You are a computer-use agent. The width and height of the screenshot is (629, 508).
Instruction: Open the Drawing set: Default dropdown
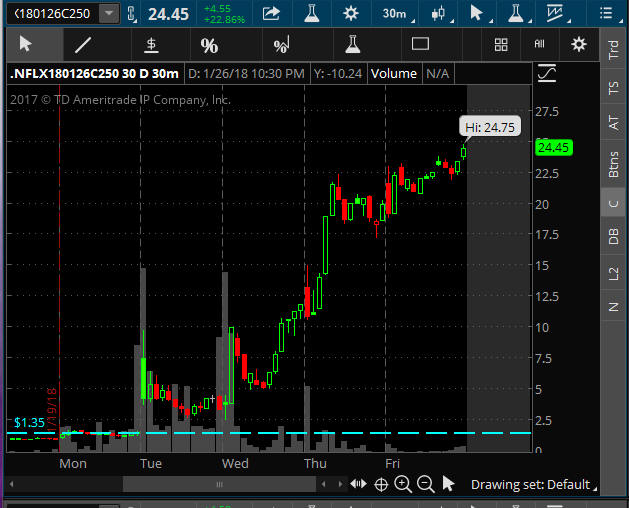pos(534,485)
